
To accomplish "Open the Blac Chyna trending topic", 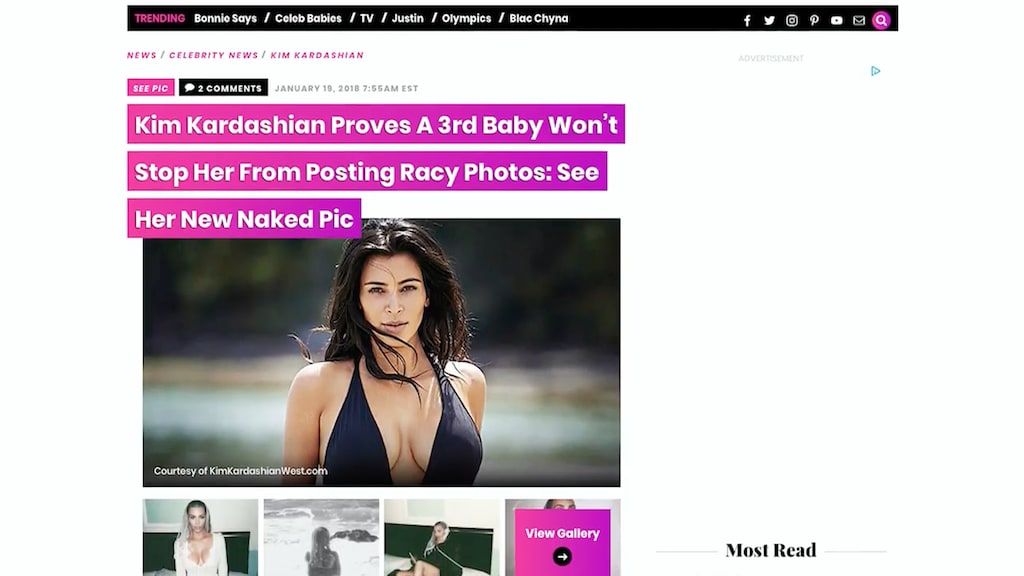I will 539,18.
